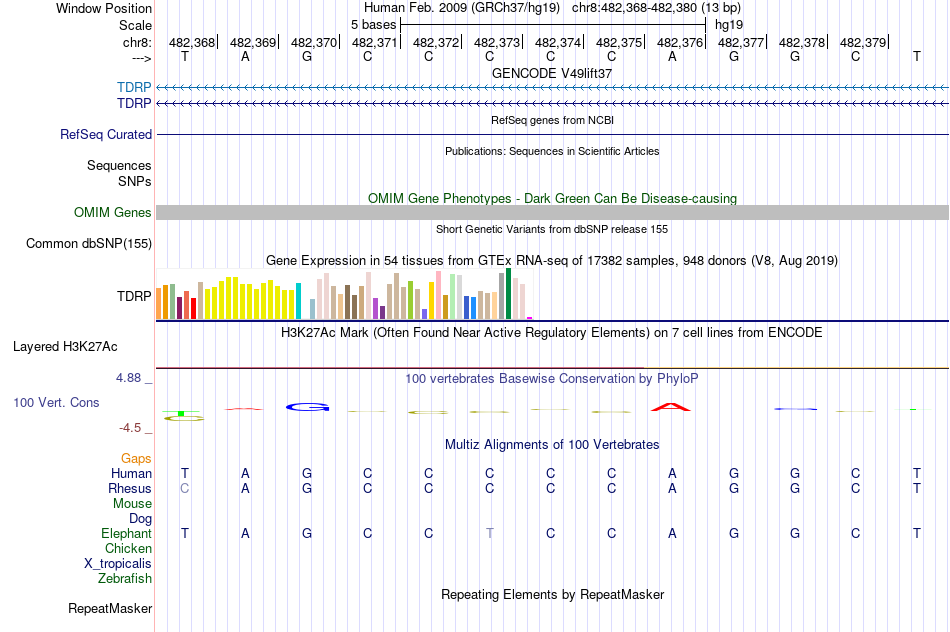Click the Layered H3K27Ac label
Screen dimensions: 950x632
pos(65,347)
